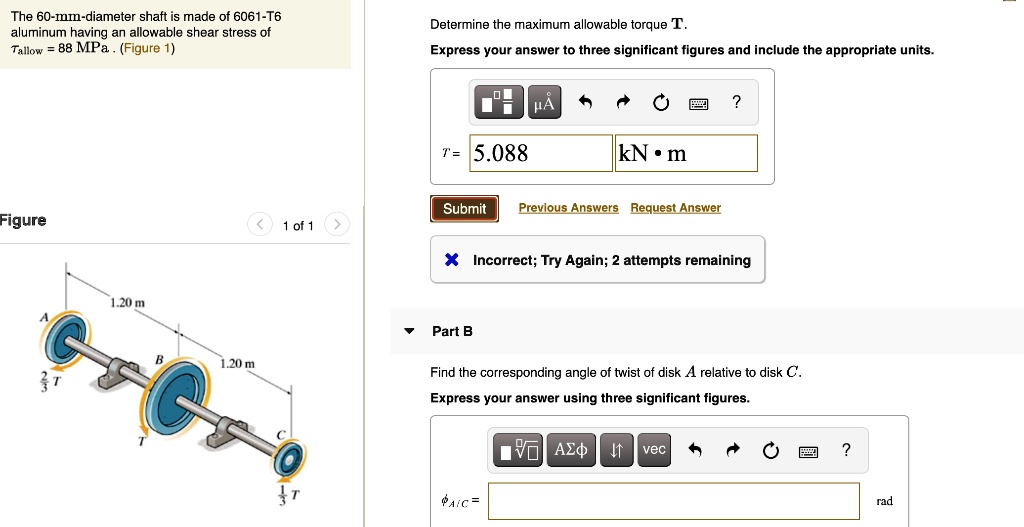1024x527 pixels.
Task: Collapse the Part B section
Action: tap(408, 331)
